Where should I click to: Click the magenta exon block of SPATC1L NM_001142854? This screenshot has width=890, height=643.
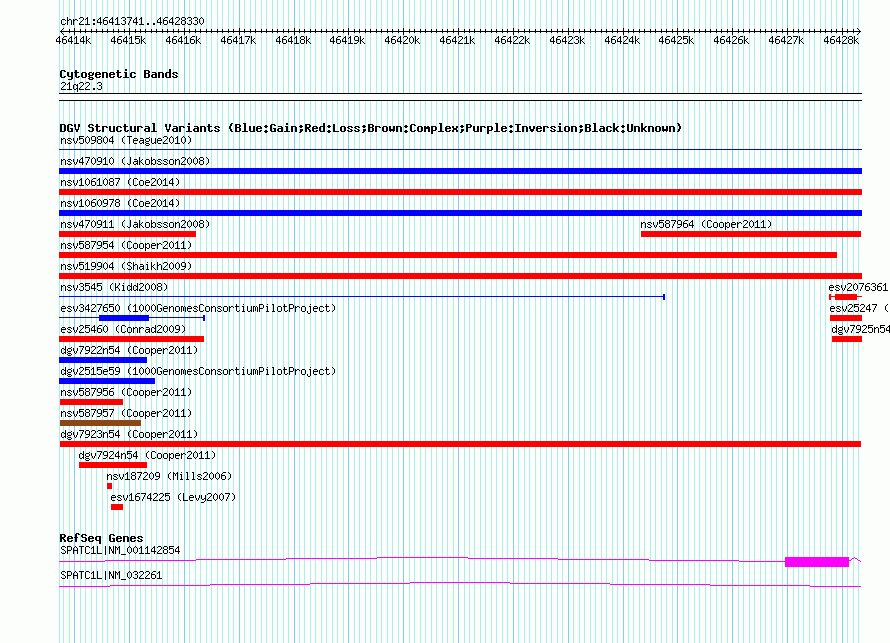pyautogui.click(x=817, y=562)
